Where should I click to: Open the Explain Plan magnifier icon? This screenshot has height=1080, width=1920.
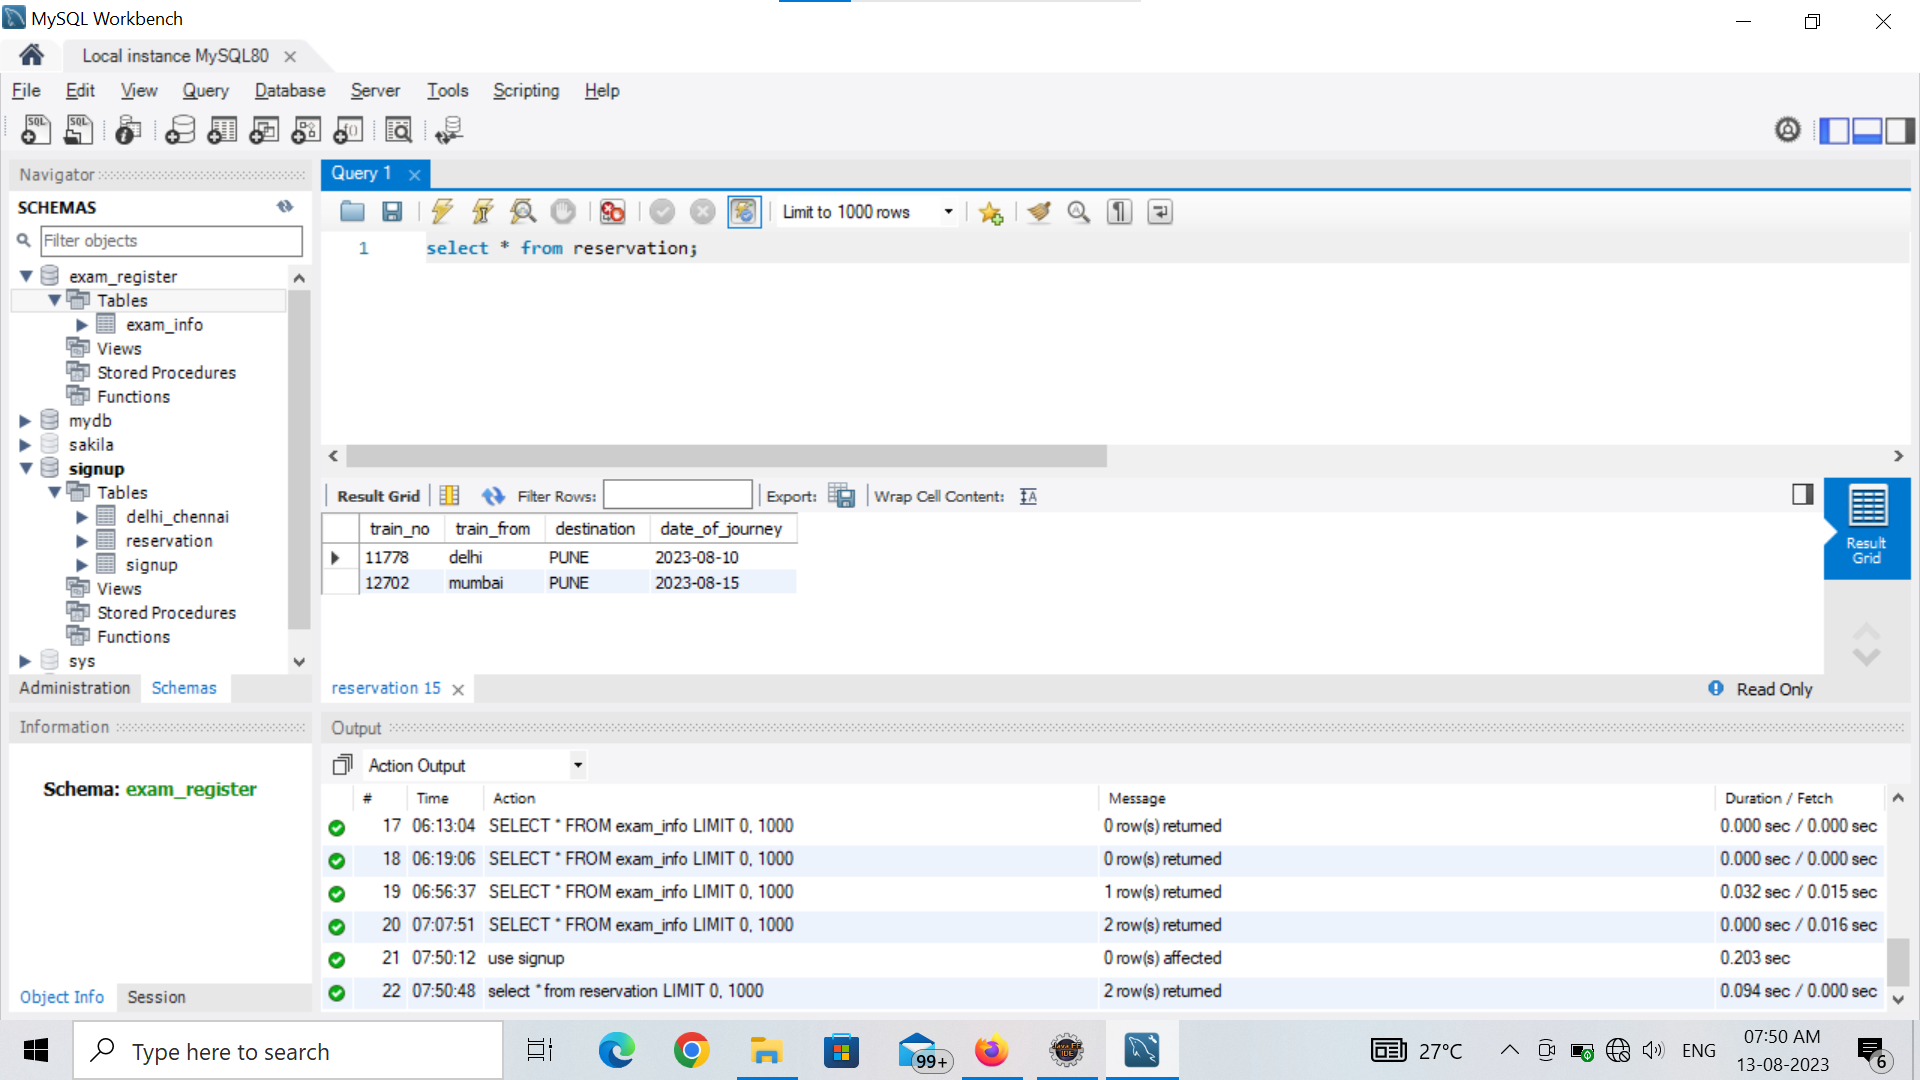point(523,211)
